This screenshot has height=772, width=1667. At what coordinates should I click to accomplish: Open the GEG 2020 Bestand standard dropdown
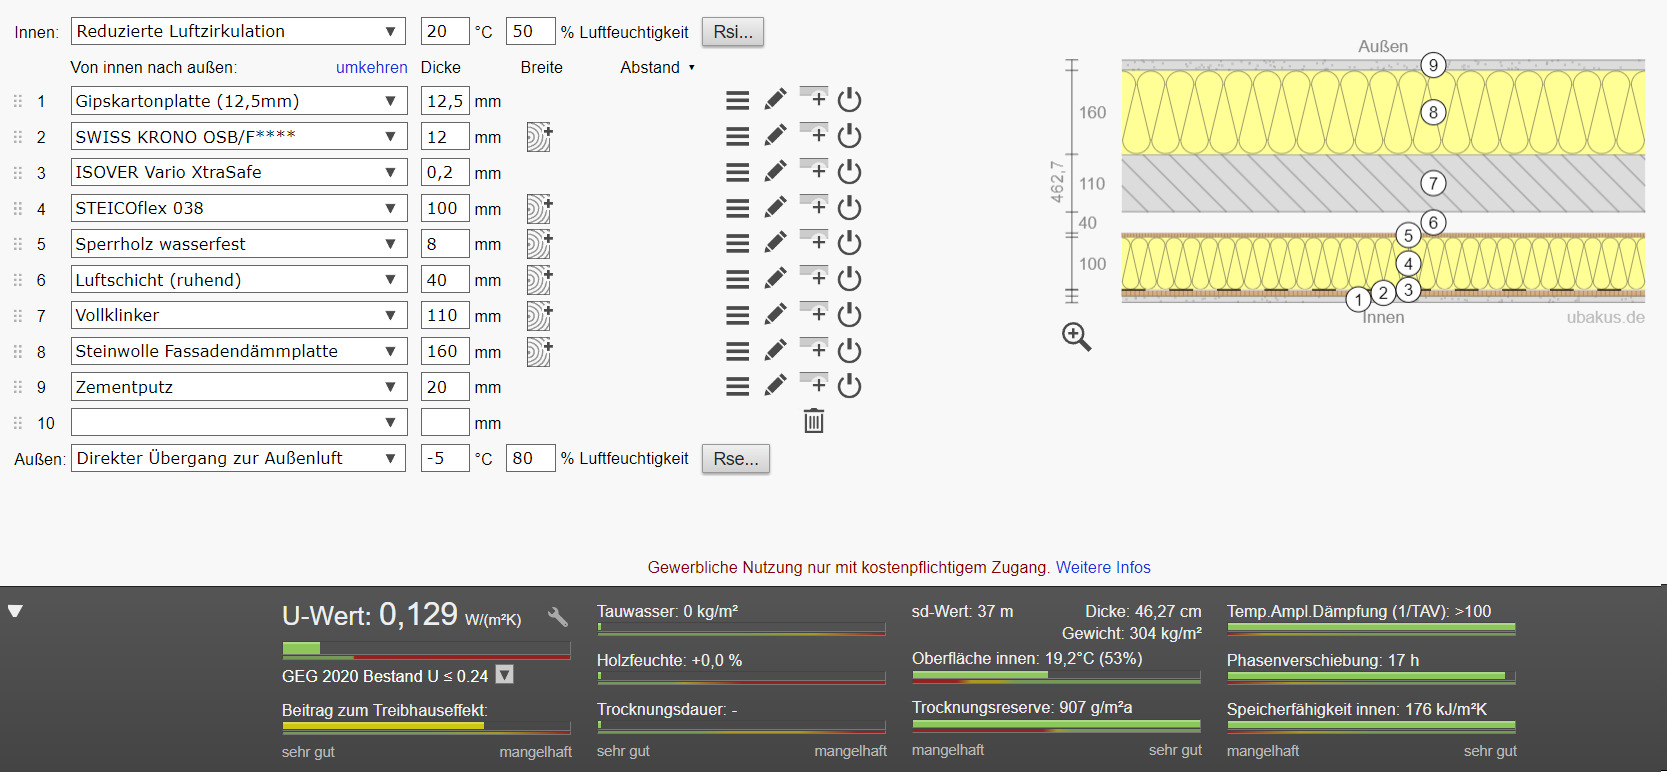505,675
